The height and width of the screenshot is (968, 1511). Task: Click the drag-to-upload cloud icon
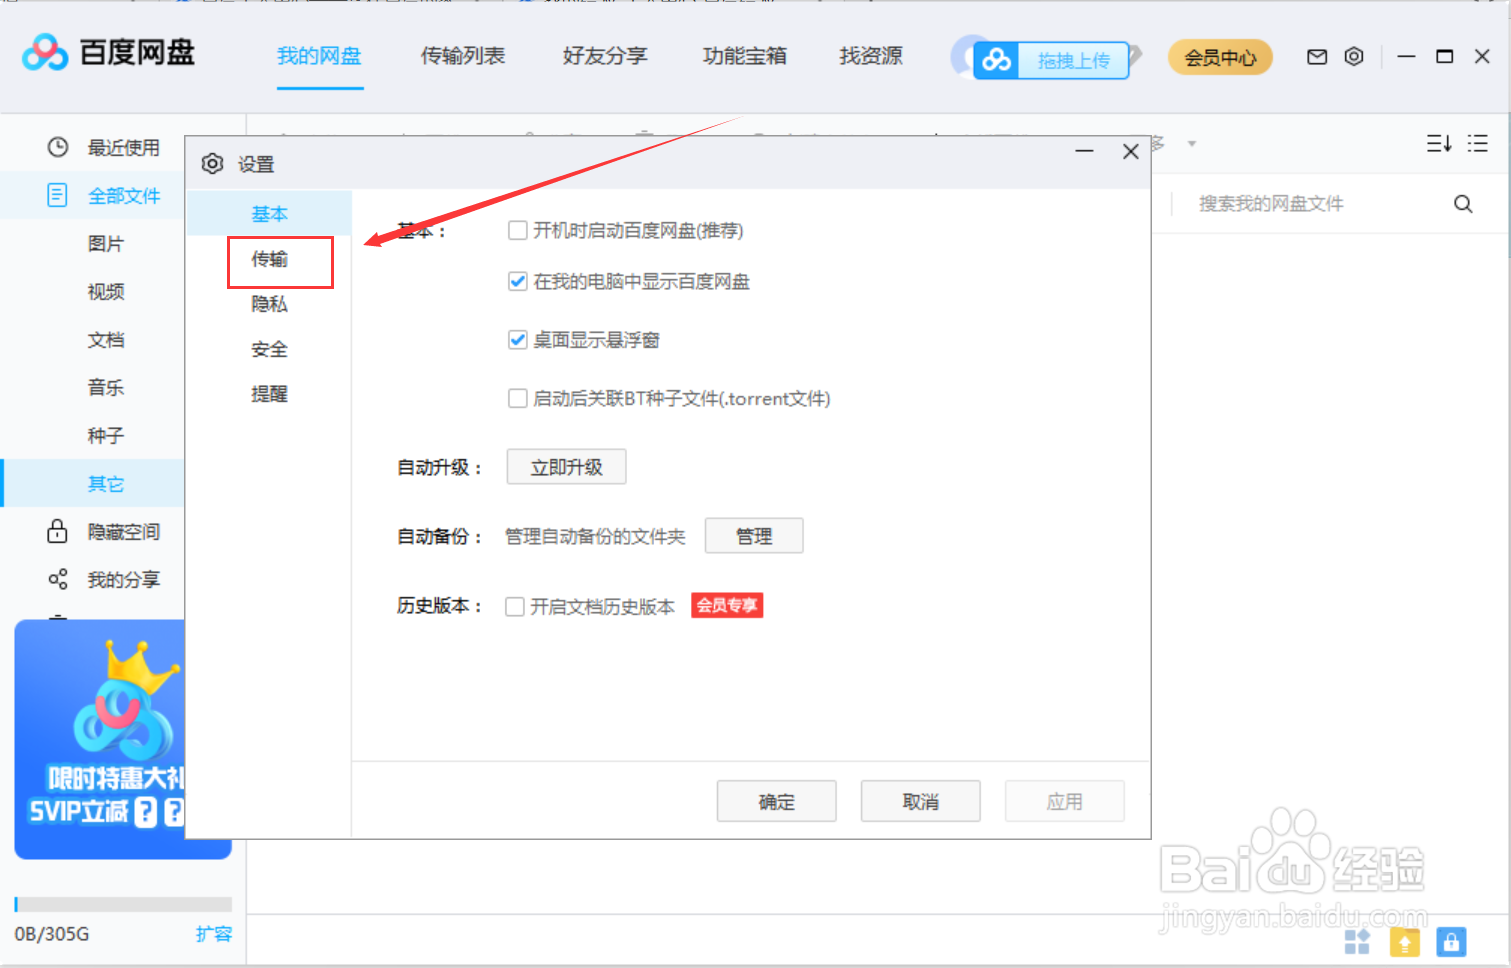coord(996,61)
